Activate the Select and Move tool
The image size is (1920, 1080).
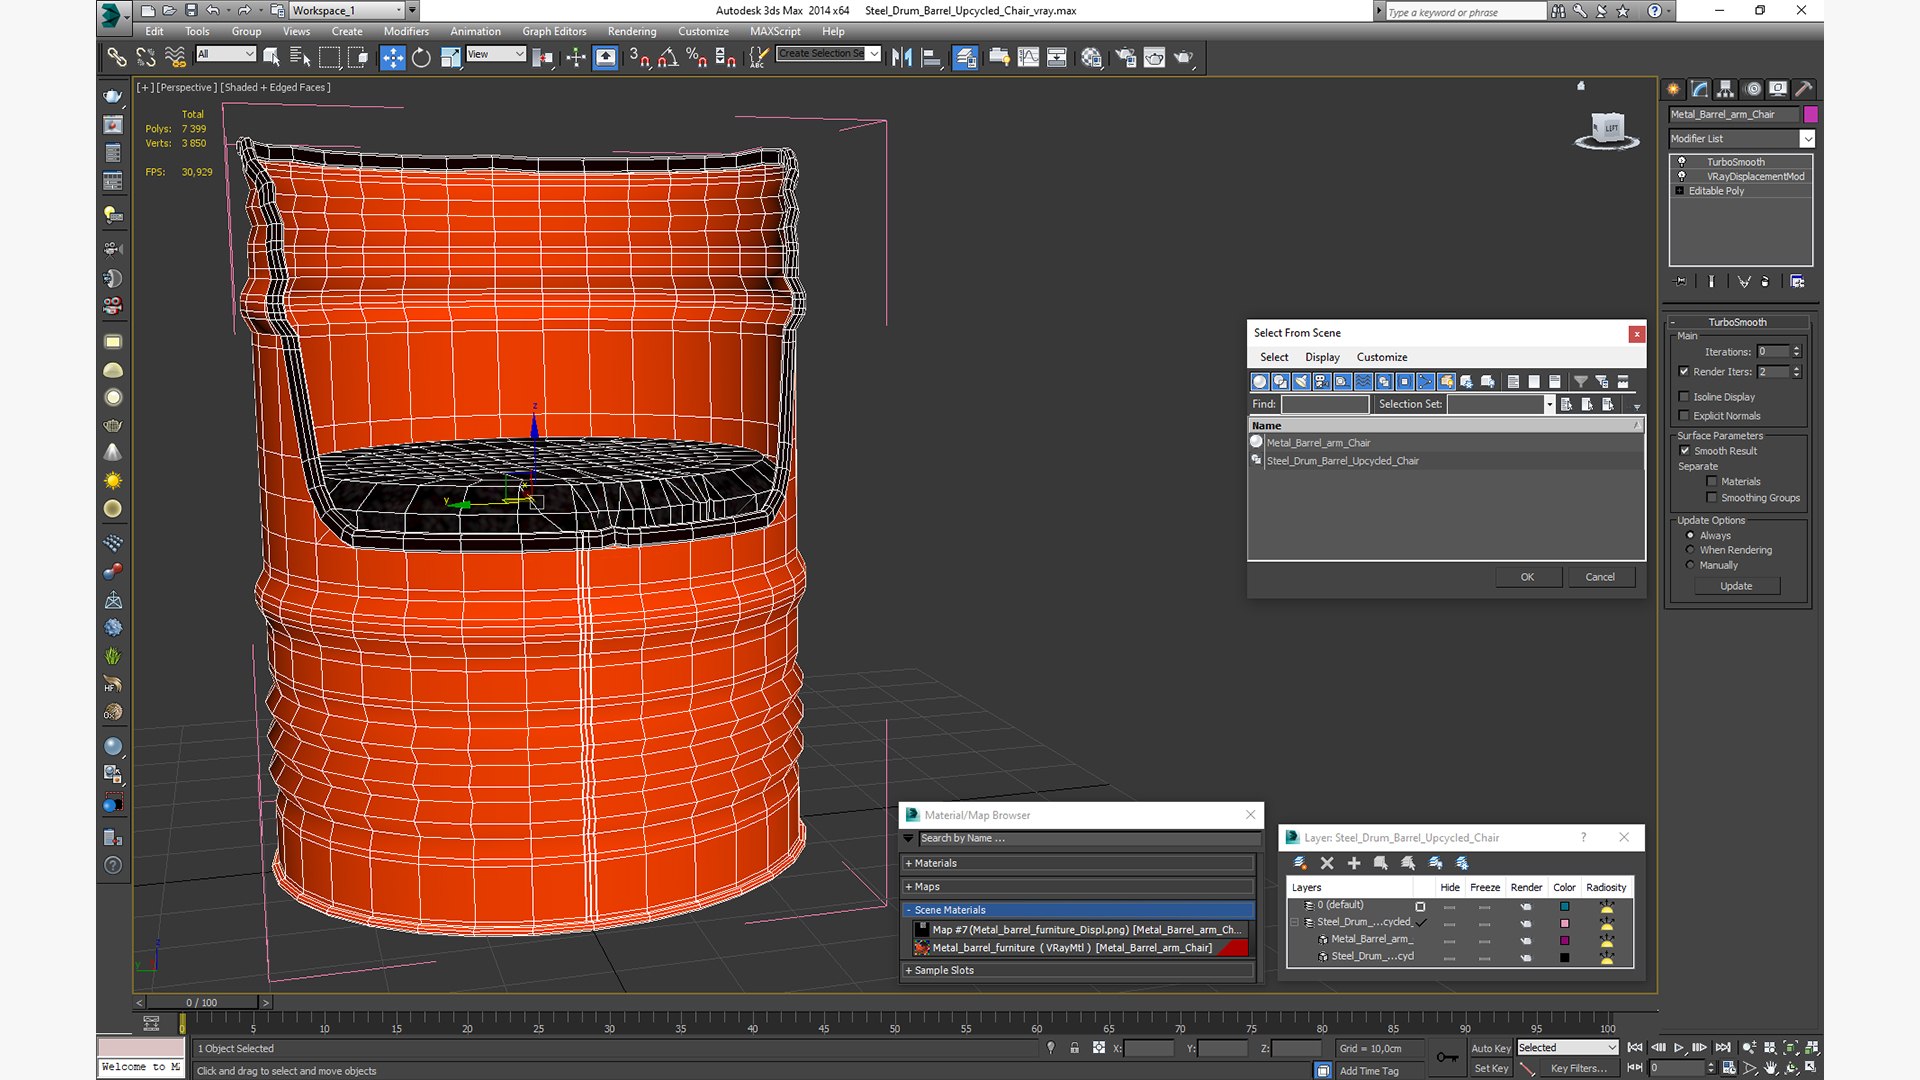pos(392,57)
